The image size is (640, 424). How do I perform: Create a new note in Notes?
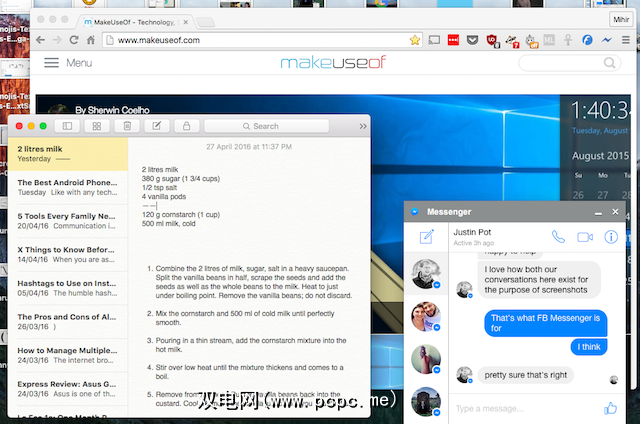[156, 126]
